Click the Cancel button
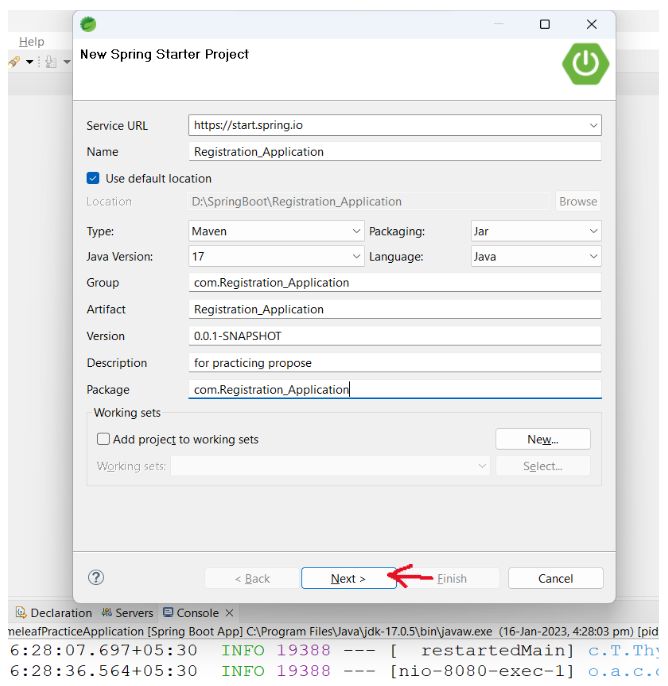The image size is (668, 686). pos(556,578)
